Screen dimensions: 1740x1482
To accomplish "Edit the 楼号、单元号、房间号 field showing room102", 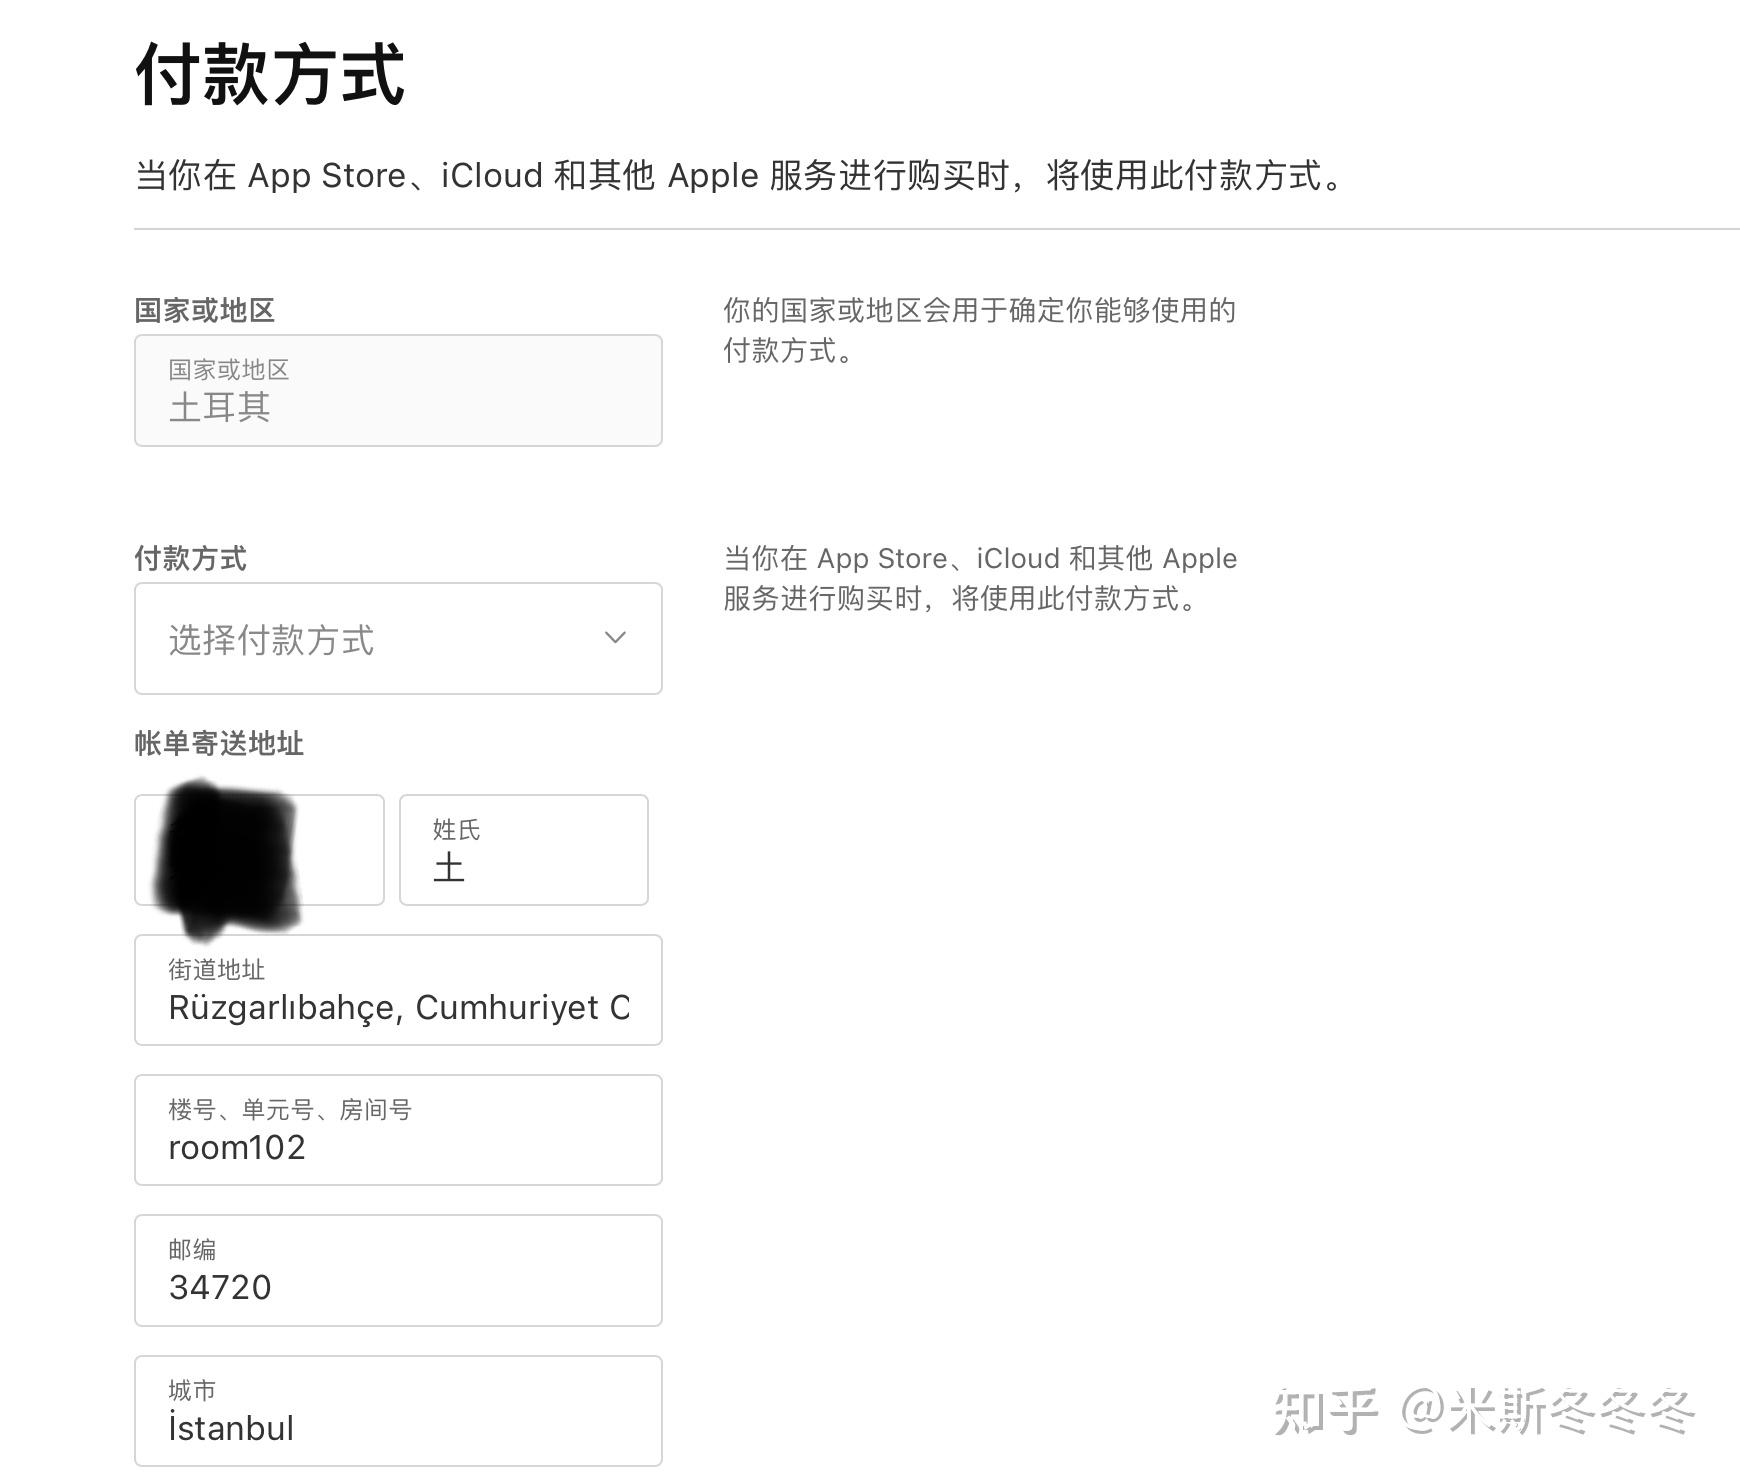I will coord(397,1130).
